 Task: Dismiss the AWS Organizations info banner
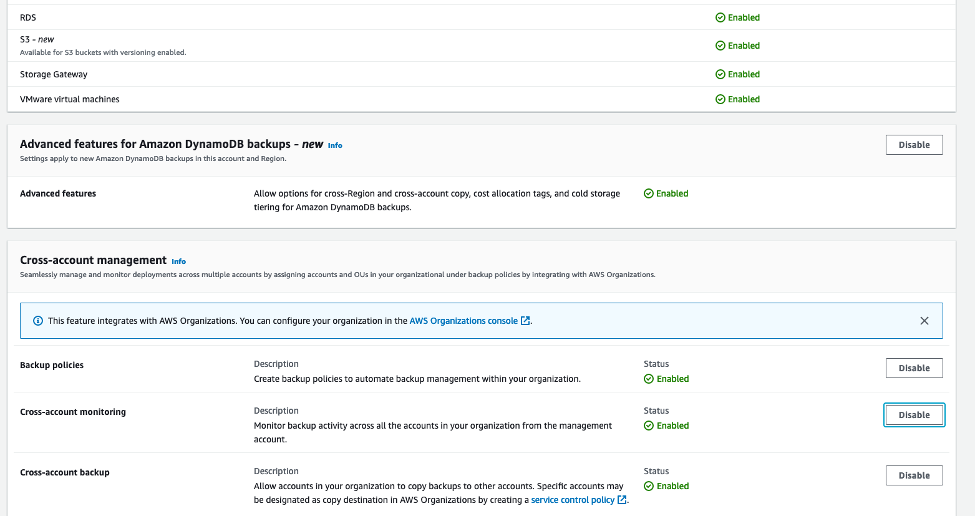coord(923,321)
